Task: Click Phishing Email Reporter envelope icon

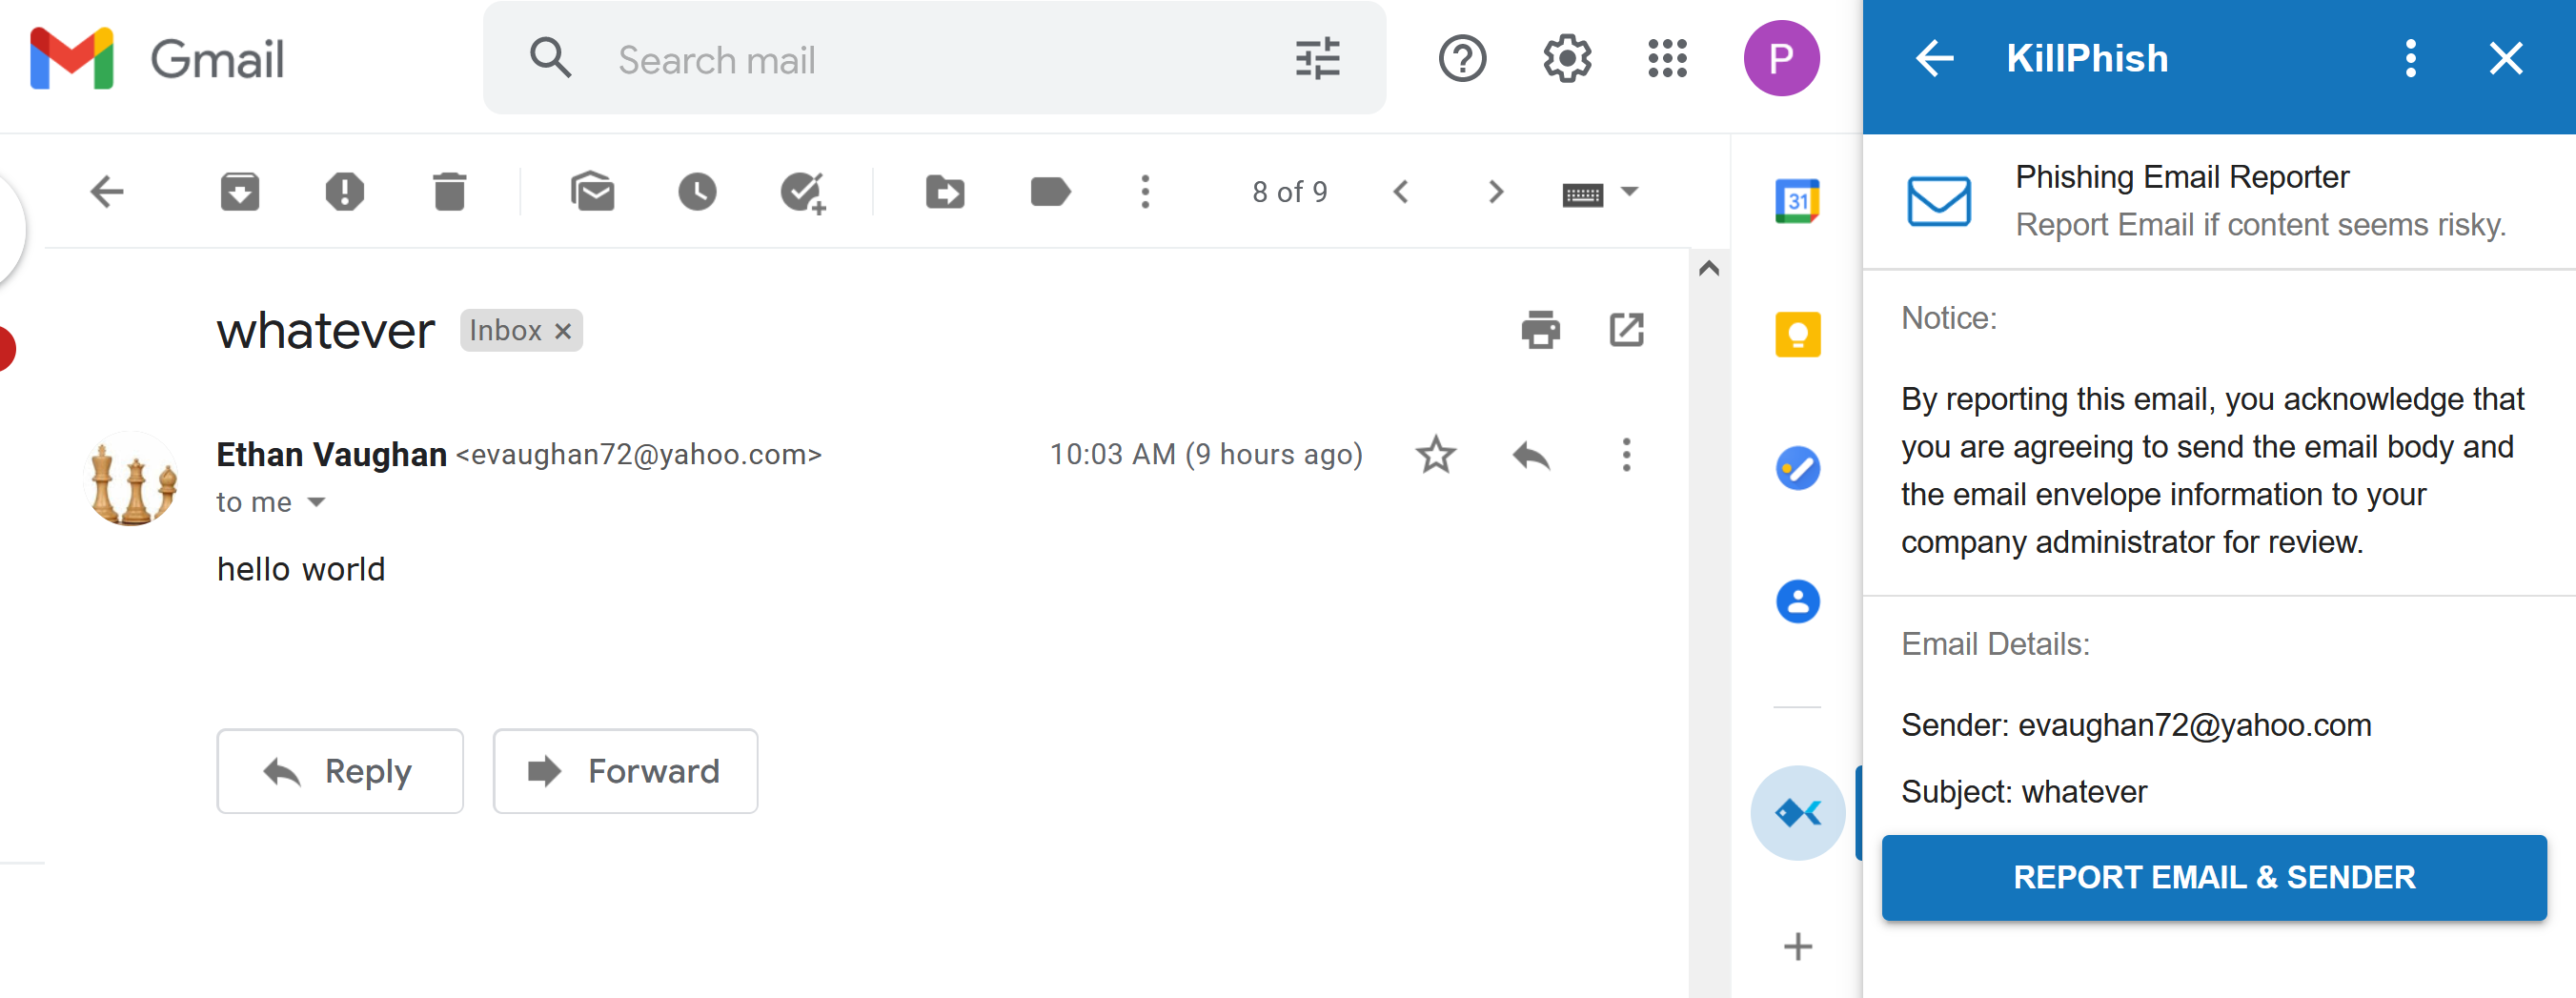Action: click(x=1939, y=201)
